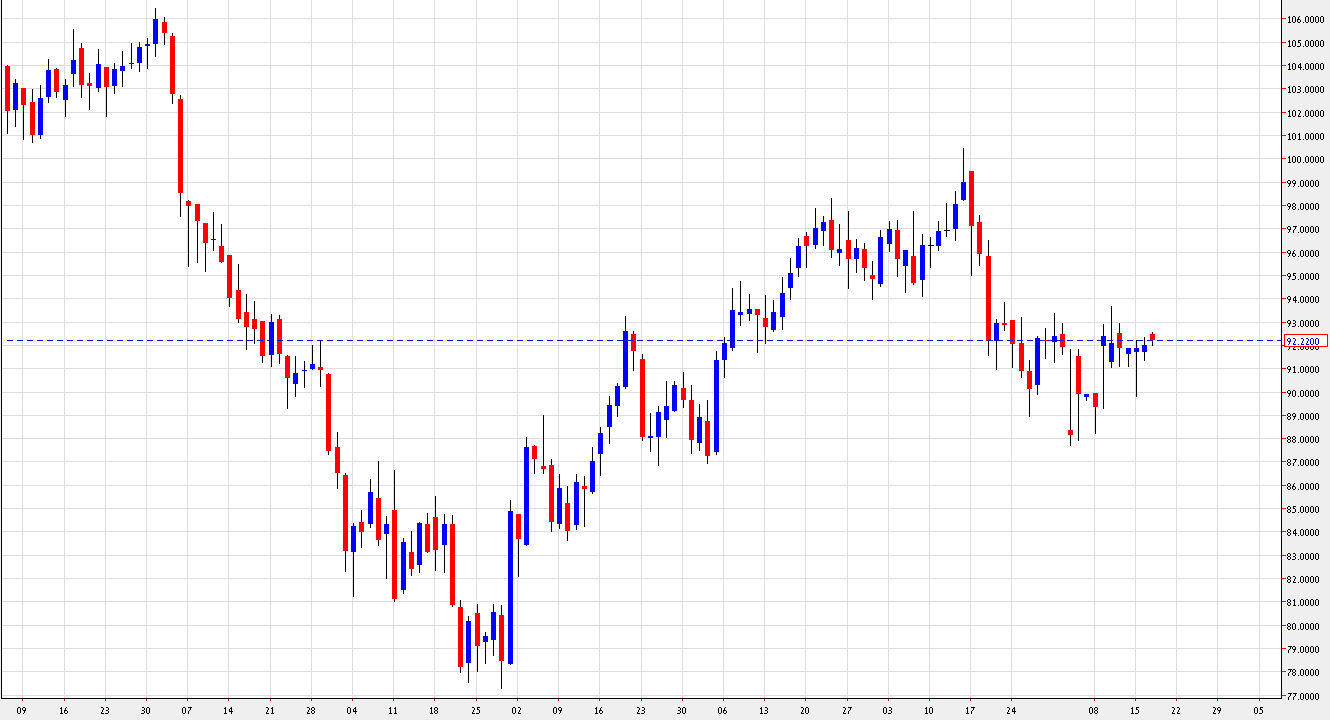Pick the 78.0000 price axis label
The width and height of the screenshot is (1330, 720).
click(1304, 673)
